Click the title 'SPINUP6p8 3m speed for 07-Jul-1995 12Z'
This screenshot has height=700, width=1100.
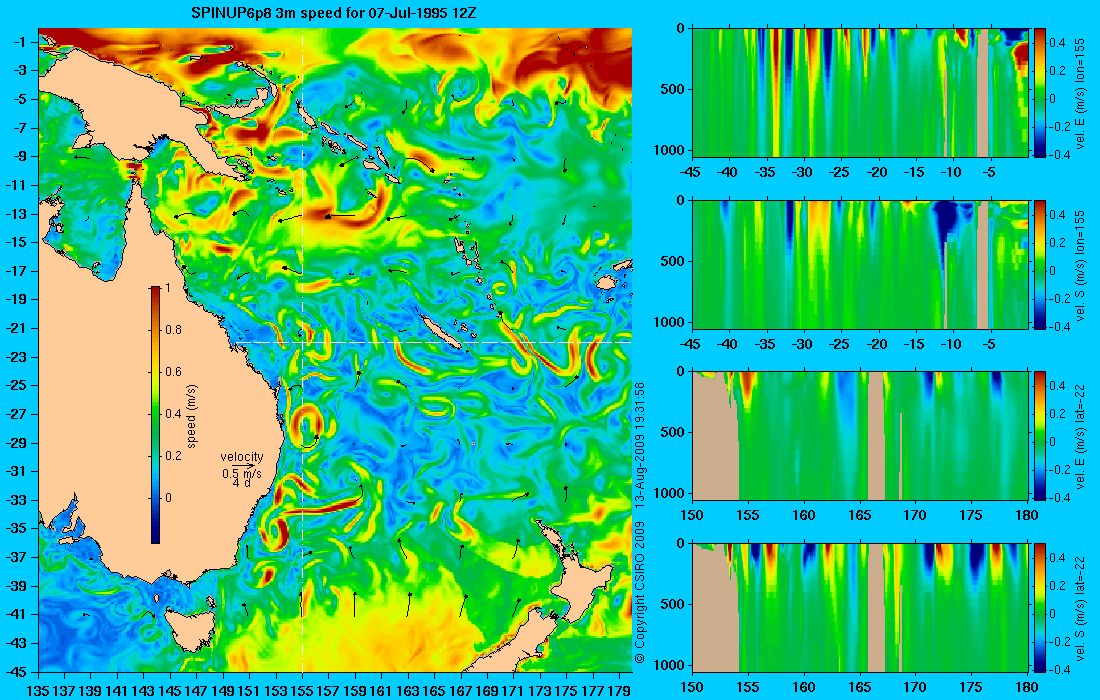click(335, 13)
